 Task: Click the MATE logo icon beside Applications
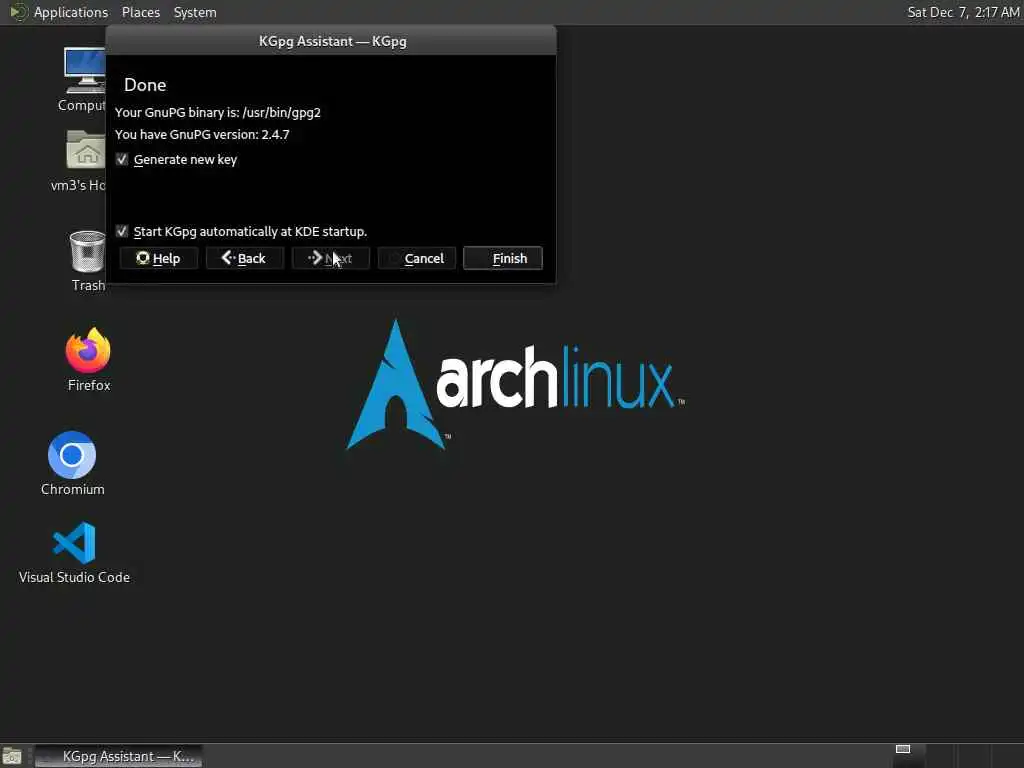pos(18,12)
